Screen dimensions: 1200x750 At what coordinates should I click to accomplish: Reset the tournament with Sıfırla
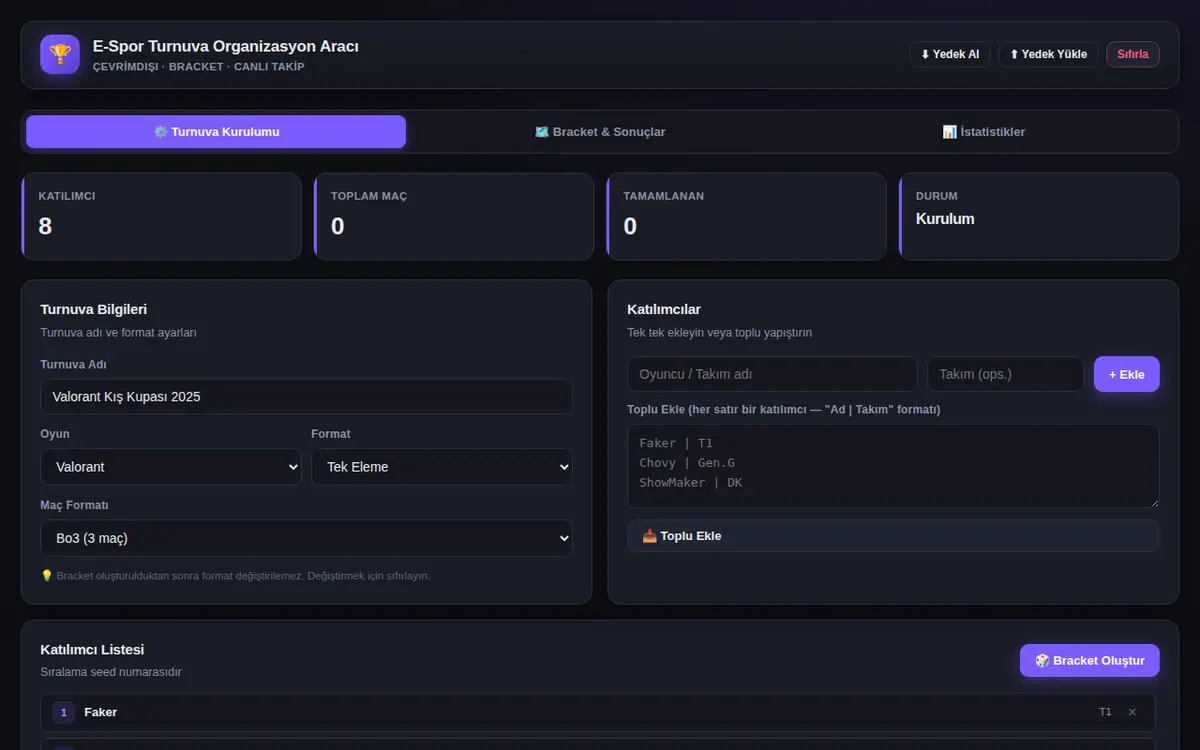pos(1133,54)
